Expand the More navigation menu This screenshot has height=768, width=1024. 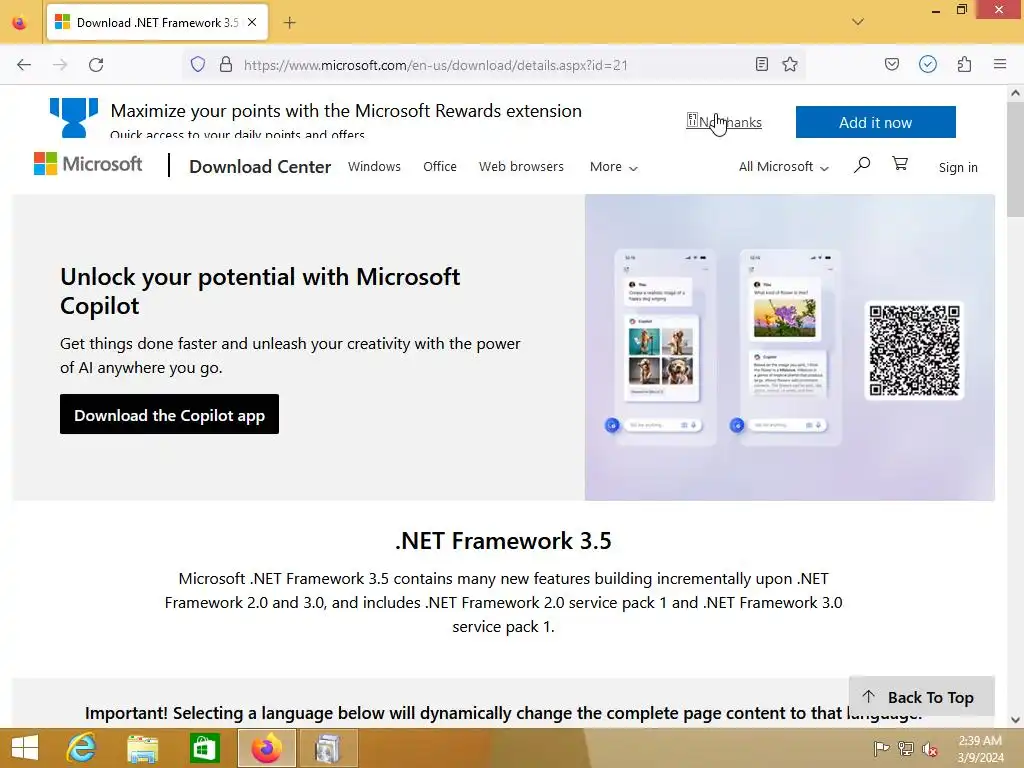[613, 167]
